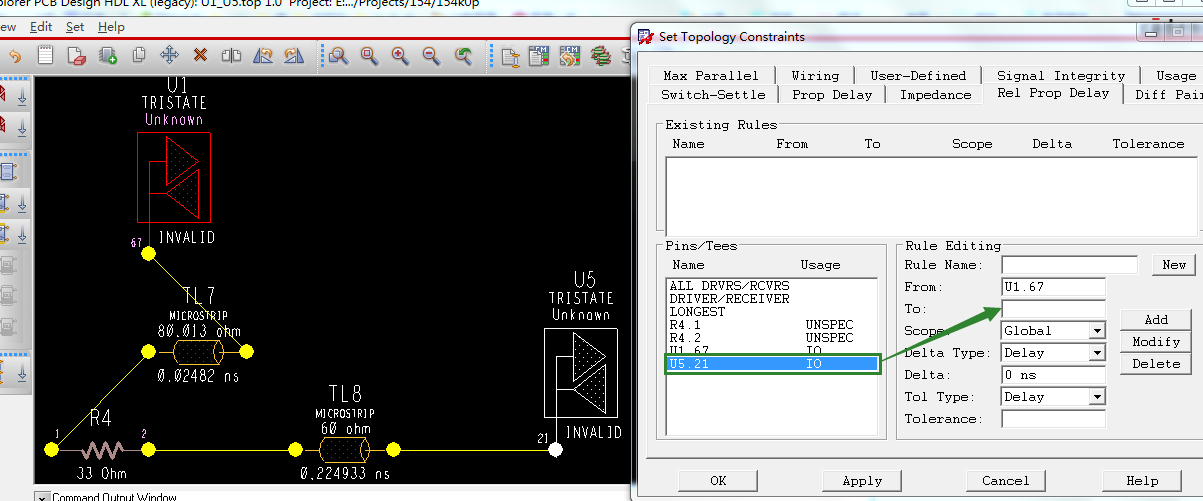The height and width of the screenshot is (501, 1203).
Task: Select the R4.2 pin row
Action: (773, 338)
